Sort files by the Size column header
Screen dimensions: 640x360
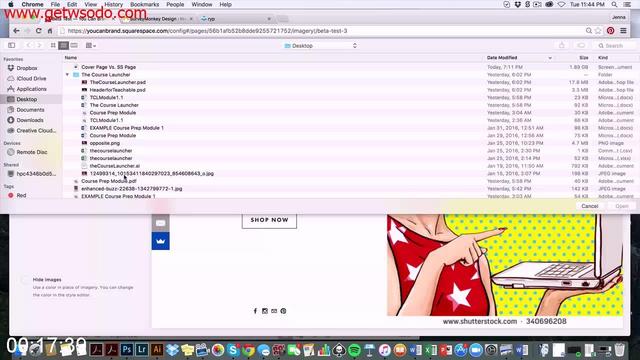pos(584,58)
